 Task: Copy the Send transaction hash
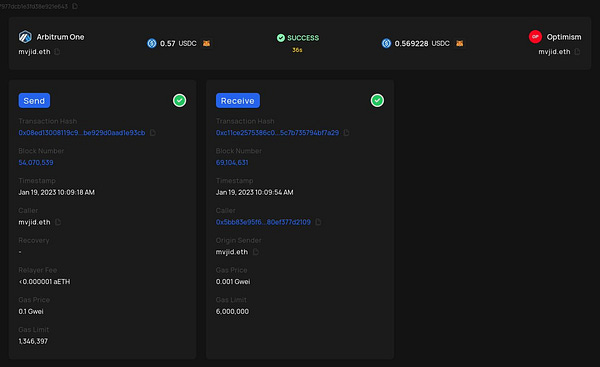pos(153,133)
